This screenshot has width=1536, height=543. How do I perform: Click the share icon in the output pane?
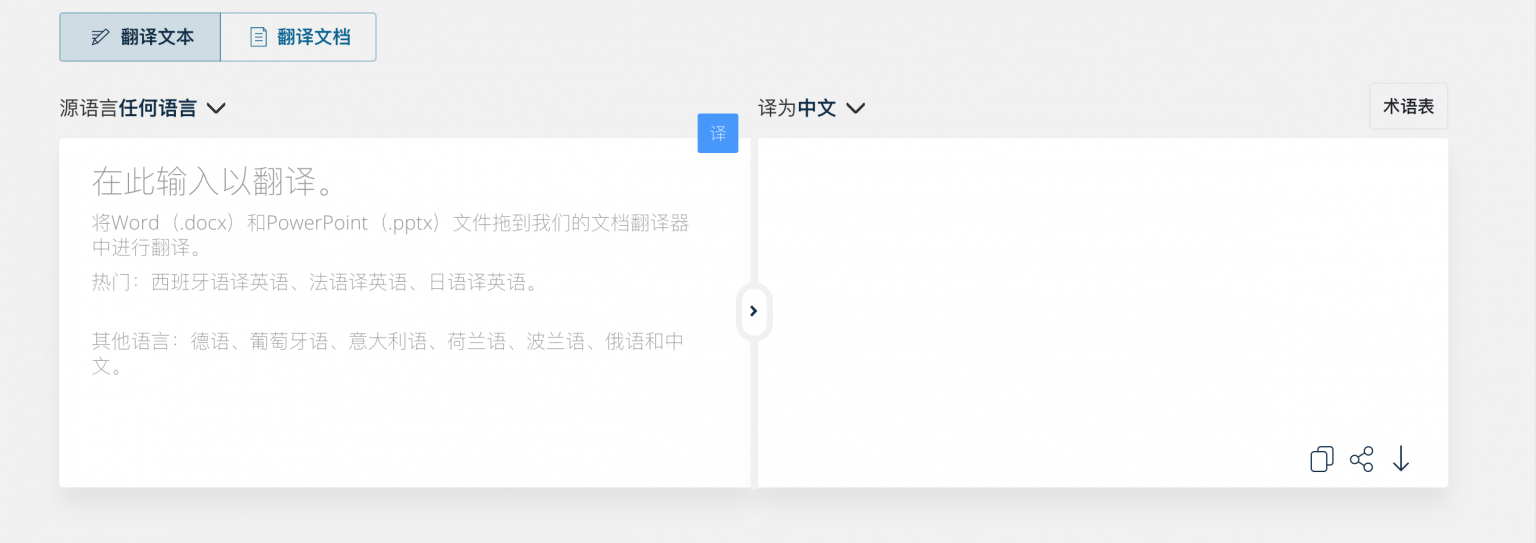[x=1361, y=459]
